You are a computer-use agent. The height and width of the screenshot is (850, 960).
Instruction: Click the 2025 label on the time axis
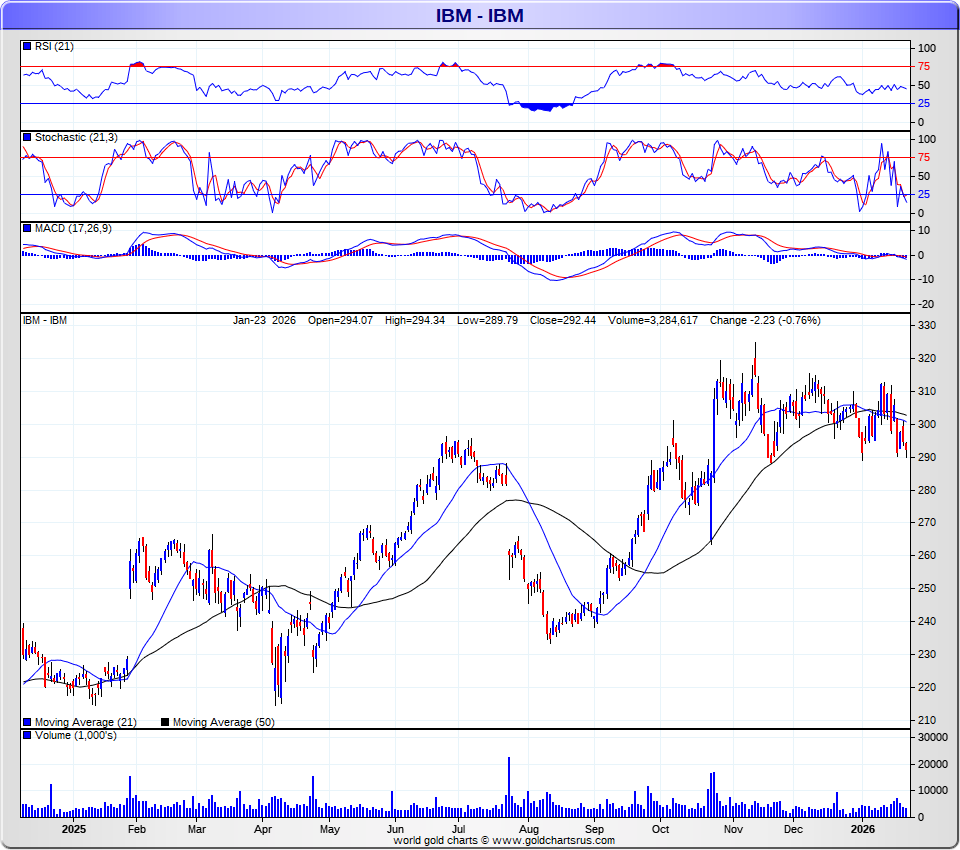pyautogui.click(x=74, y=829)
